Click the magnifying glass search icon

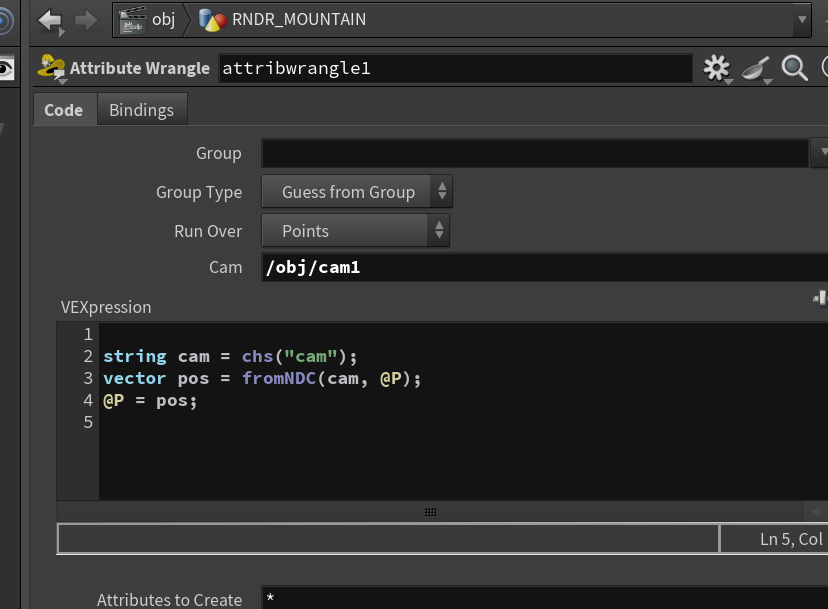click(x=794, y=68)
